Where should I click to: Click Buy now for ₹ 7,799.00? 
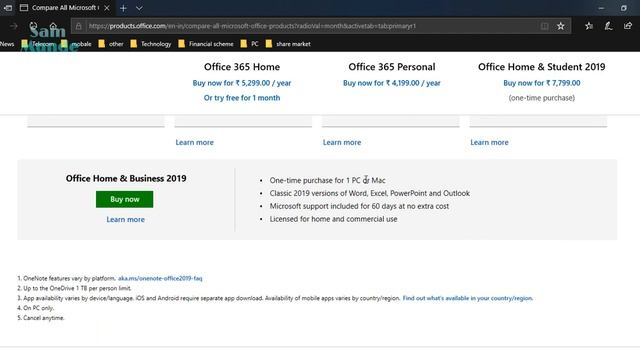[542, 83]
